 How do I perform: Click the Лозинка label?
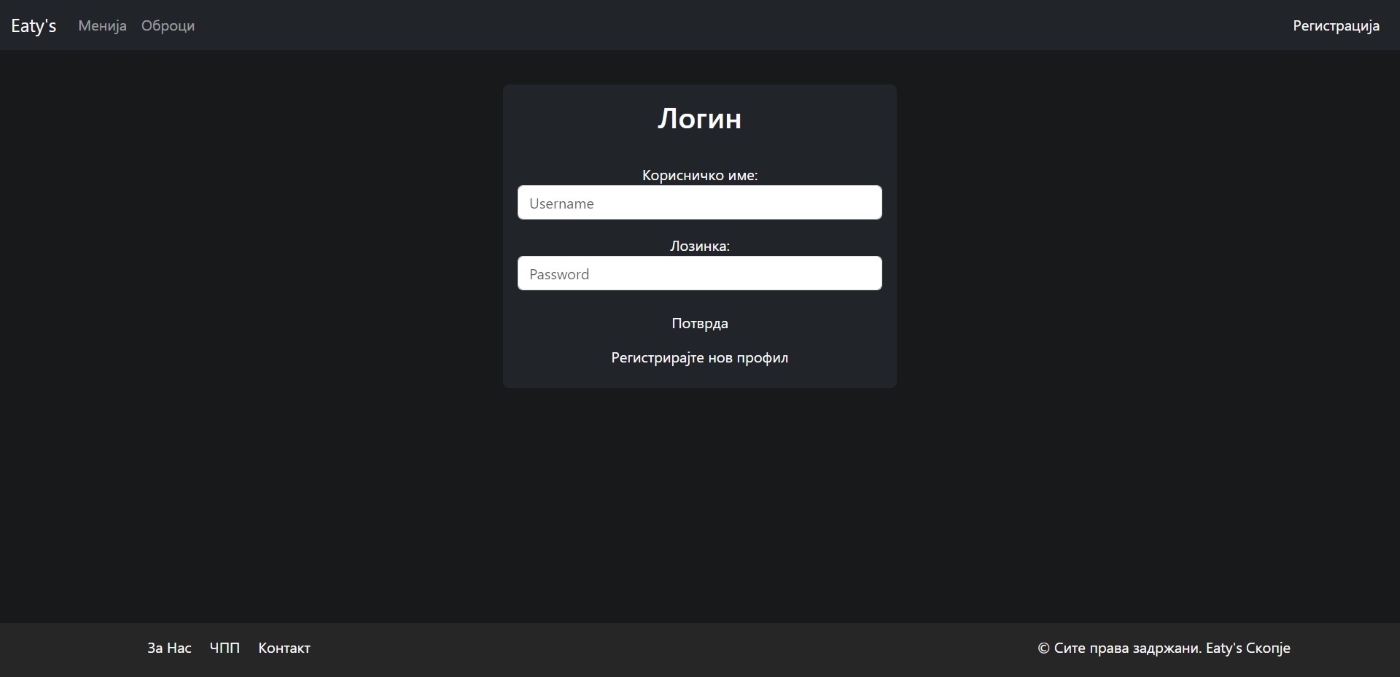pos(699,246)
